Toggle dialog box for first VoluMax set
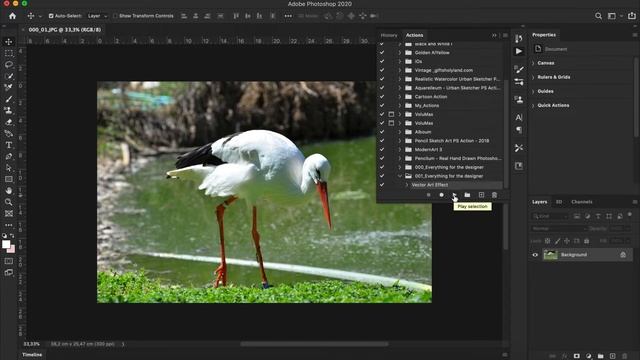640x360 pixels. (391, 114)
